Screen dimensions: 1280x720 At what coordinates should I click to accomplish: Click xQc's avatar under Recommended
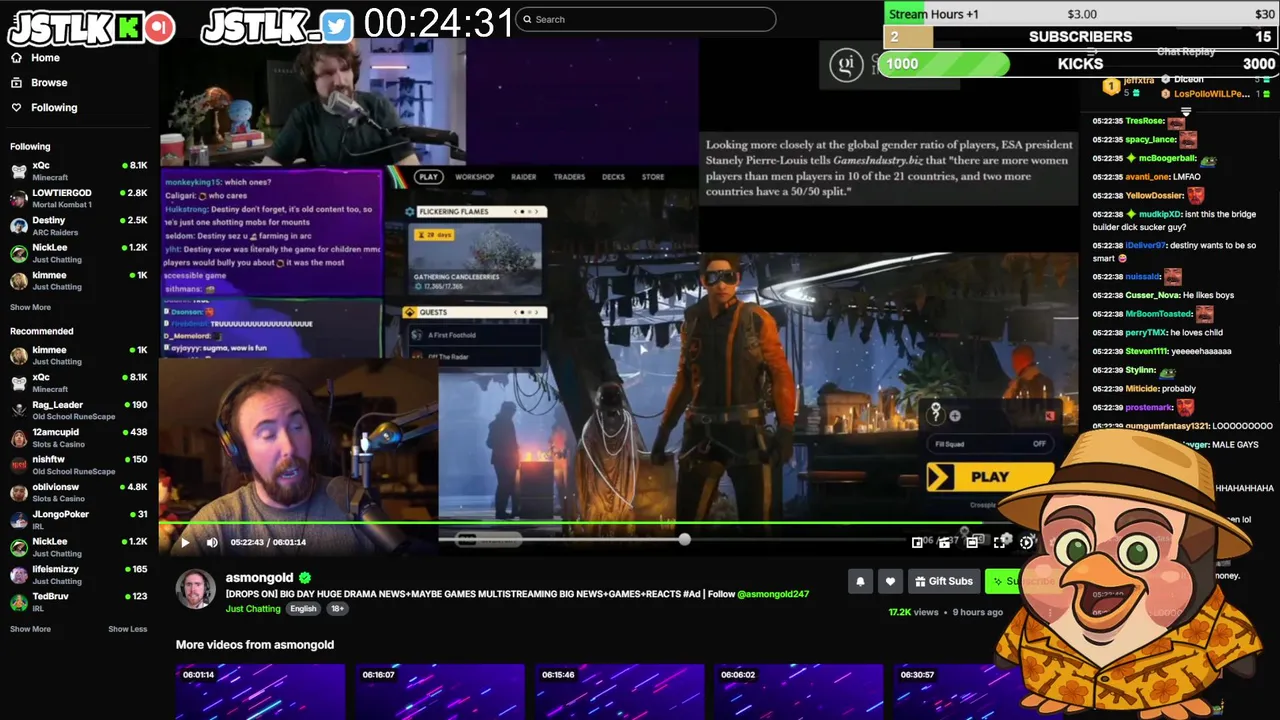click(x=18, y=383)
